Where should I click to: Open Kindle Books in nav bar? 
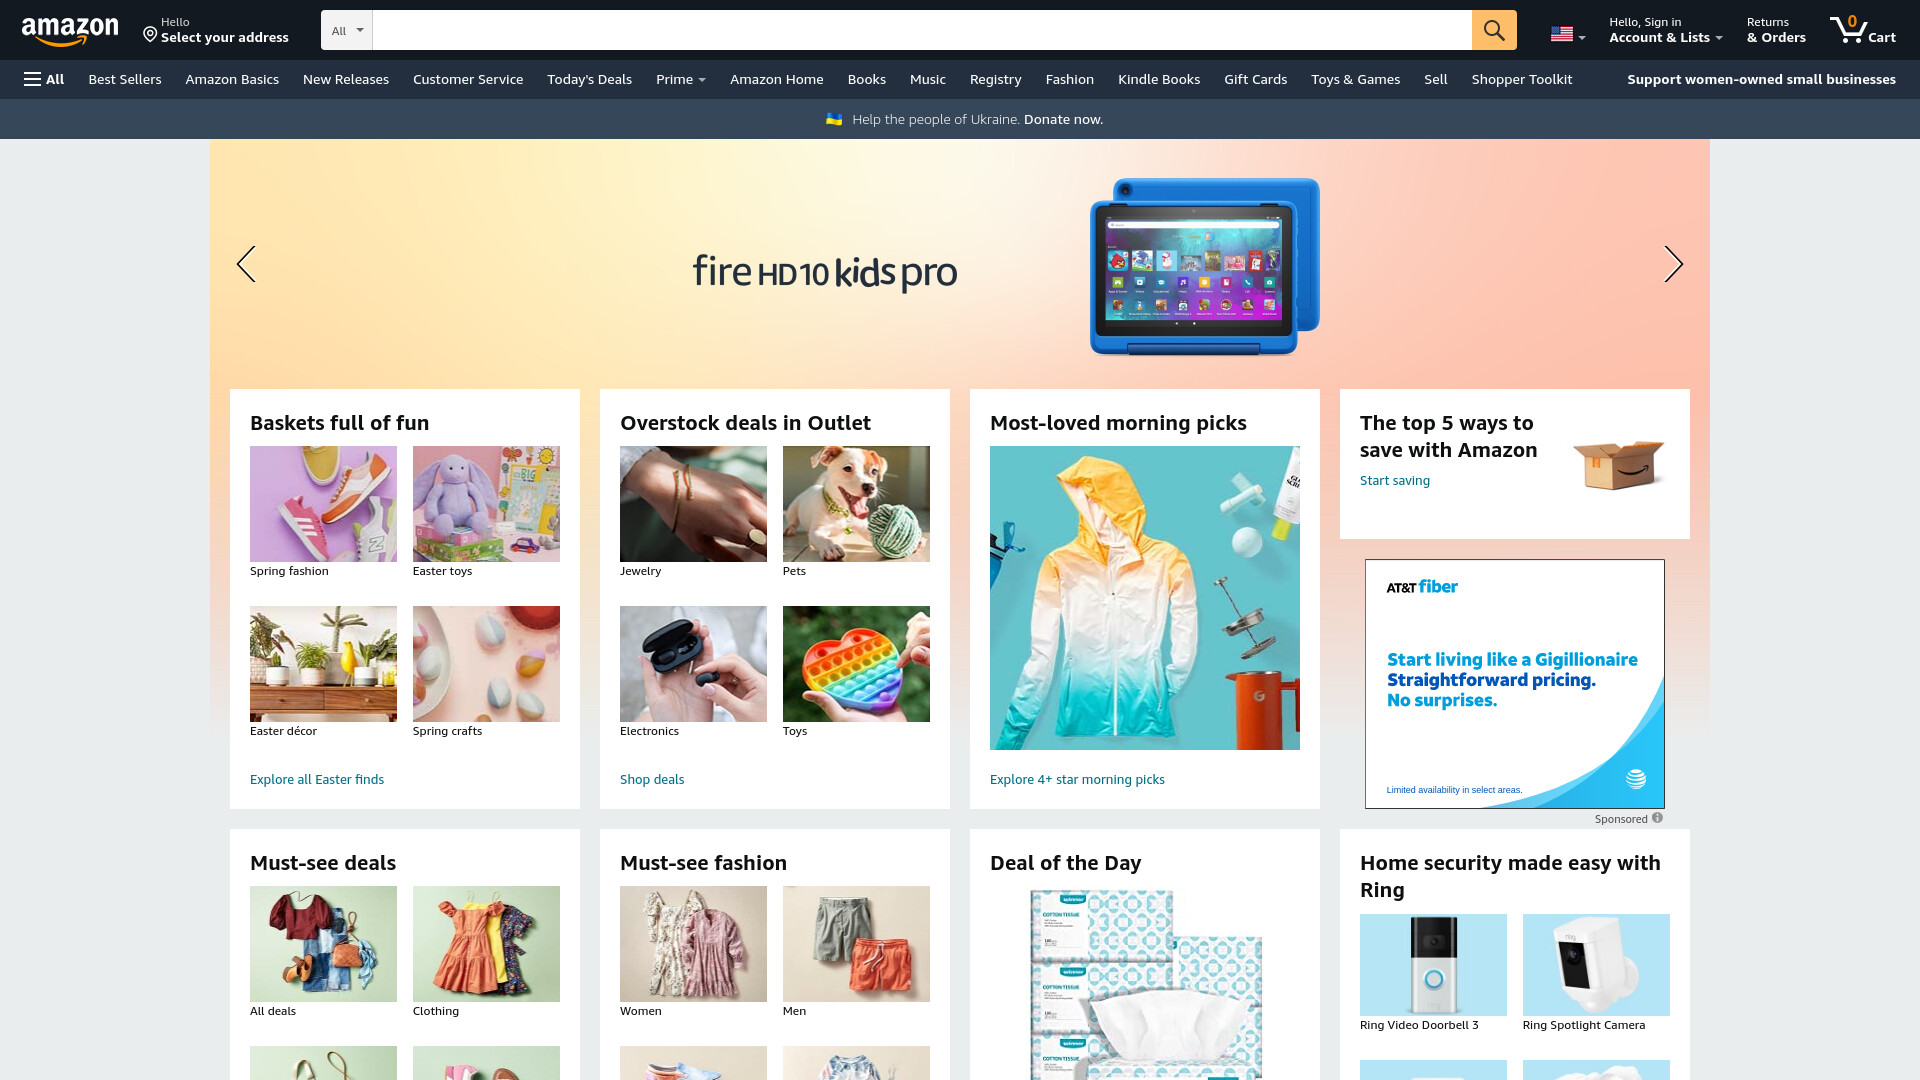click(x=1159, y=79)
